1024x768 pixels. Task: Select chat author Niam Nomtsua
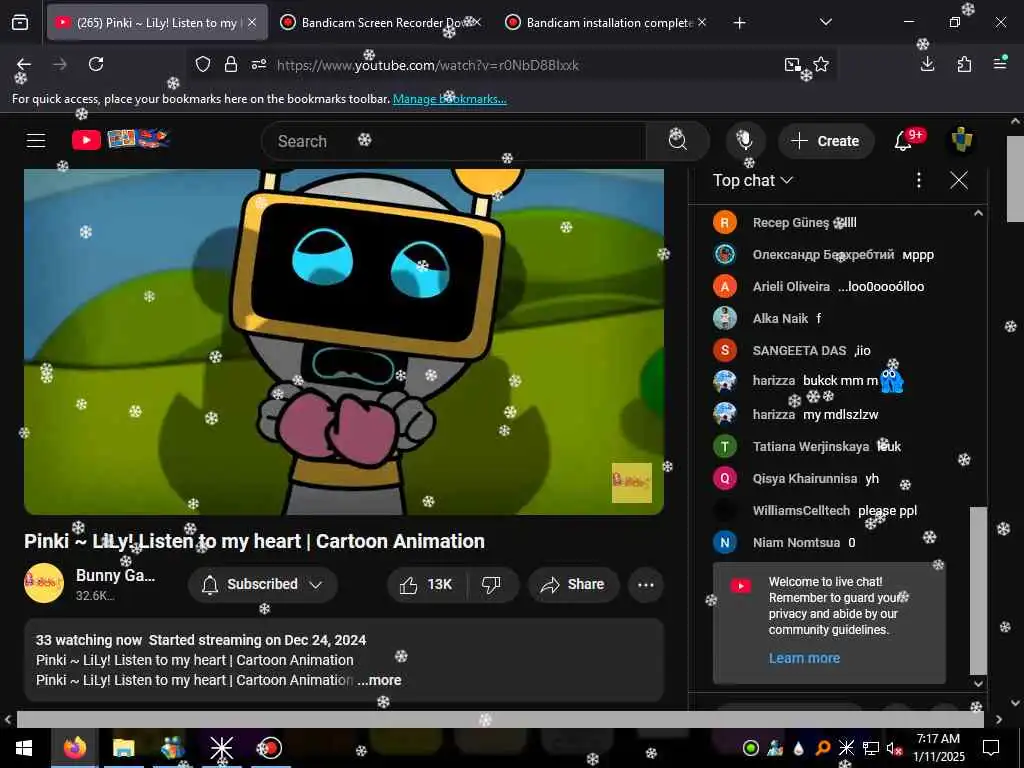click(796, 543)
